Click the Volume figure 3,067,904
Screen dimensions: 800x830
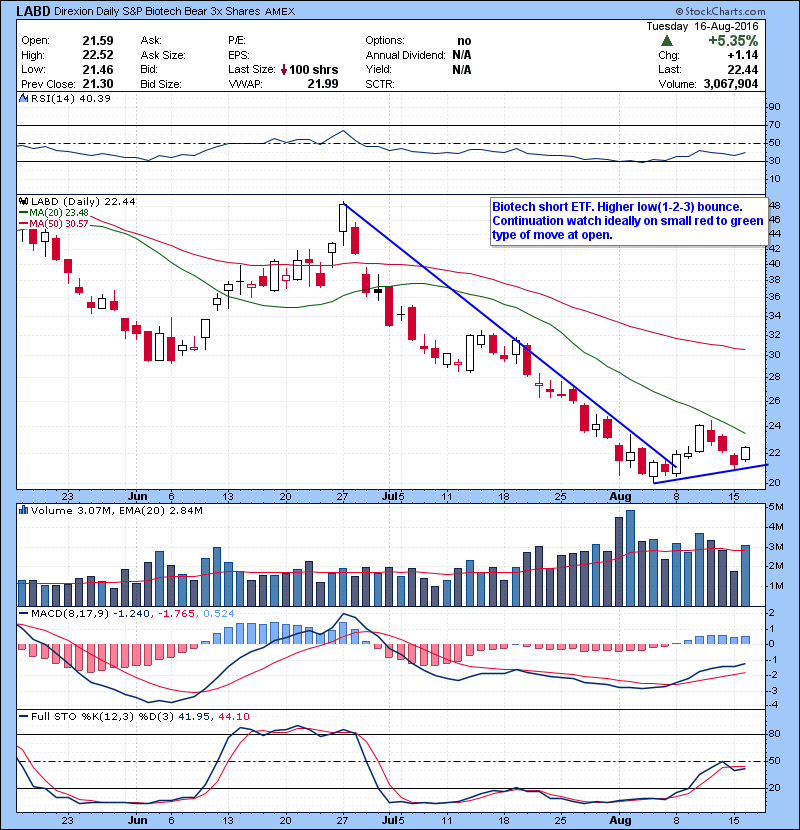click(731, 84)
